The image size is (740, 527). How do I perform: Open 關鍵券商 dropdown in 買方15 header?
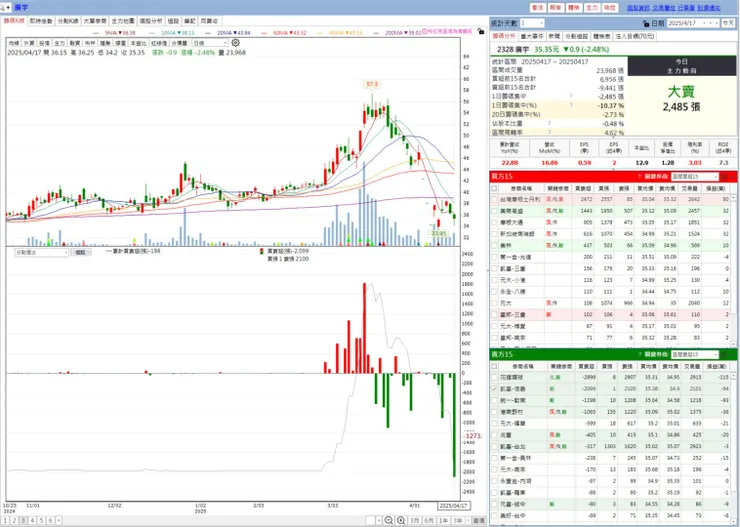point(694,177)
